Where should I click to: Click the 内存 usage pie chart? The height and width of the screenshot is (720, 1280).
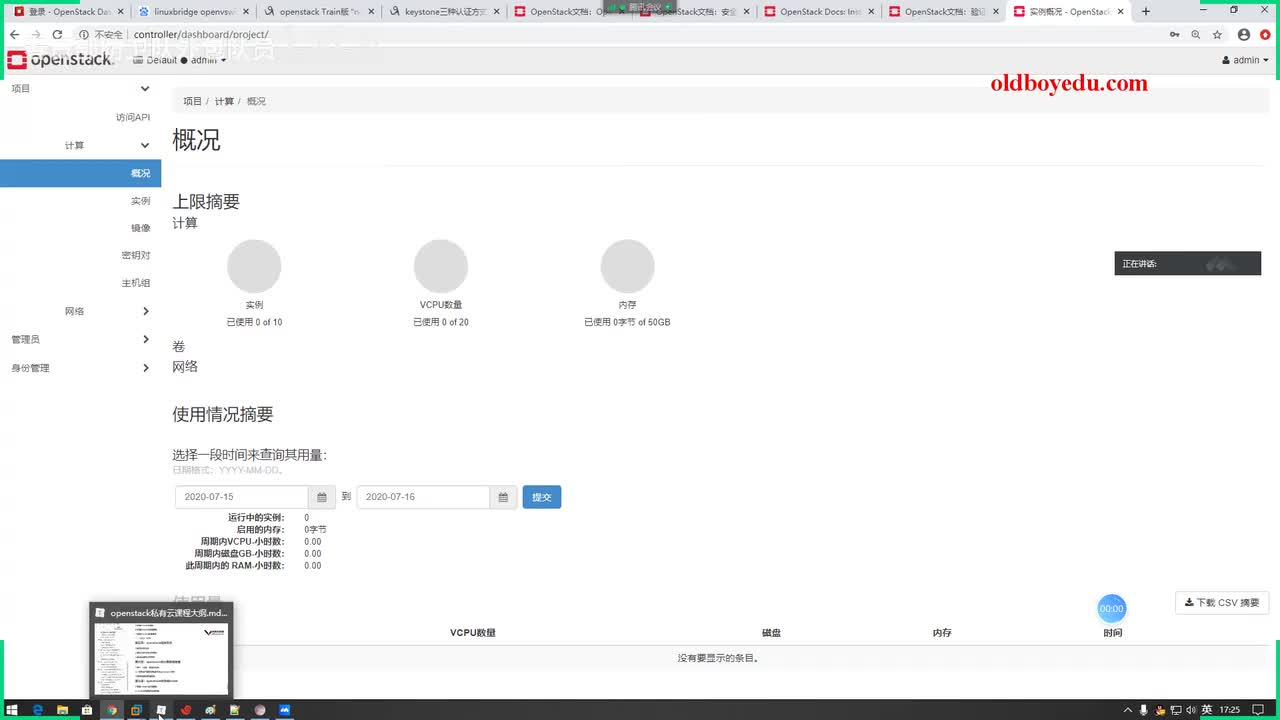(x=627, y=266)
